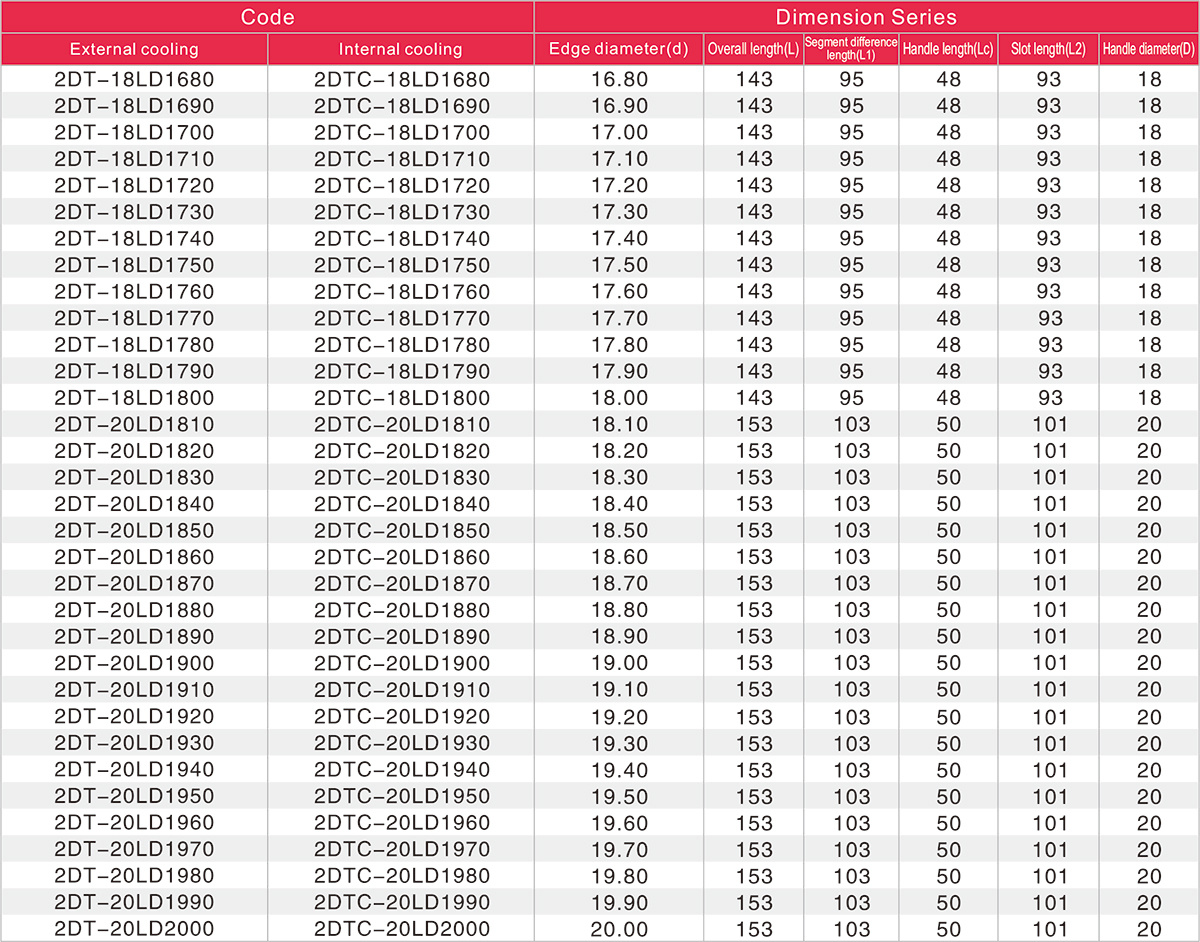1200x942 pixels.
Task: Select code 2DTC-18LD1800
Action: click(x=402, y=397)
